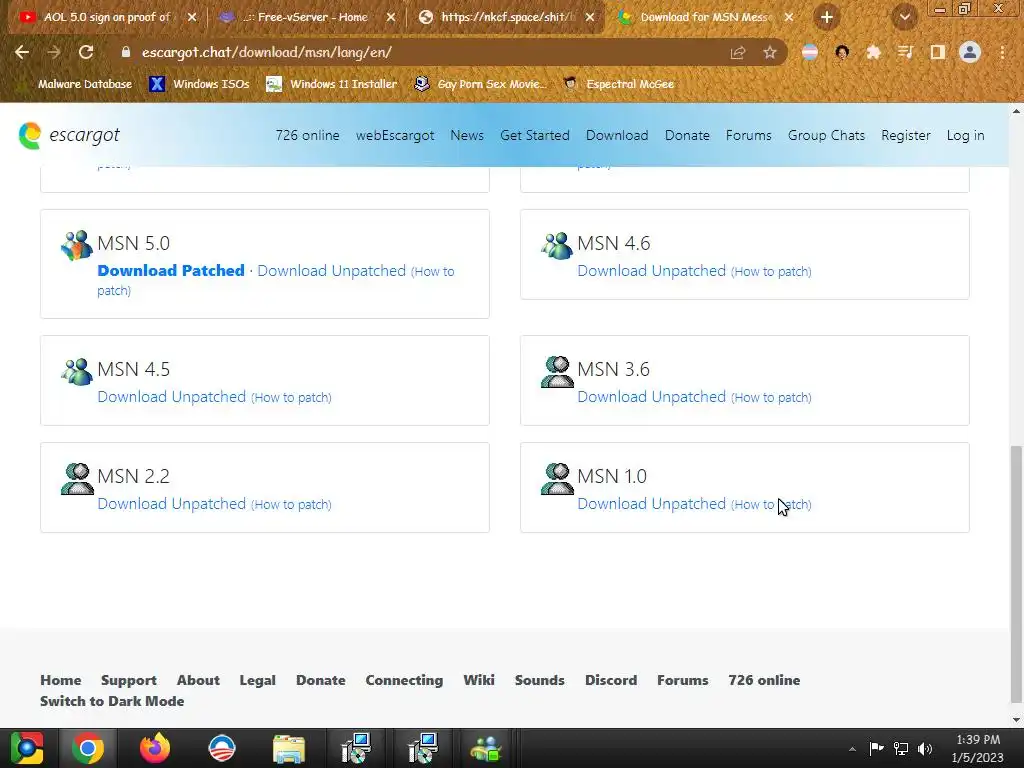This screenshot has width=1024, height=768.
Task: Click the MSN 4.5 people icon
Action: (x=77, y=372)
